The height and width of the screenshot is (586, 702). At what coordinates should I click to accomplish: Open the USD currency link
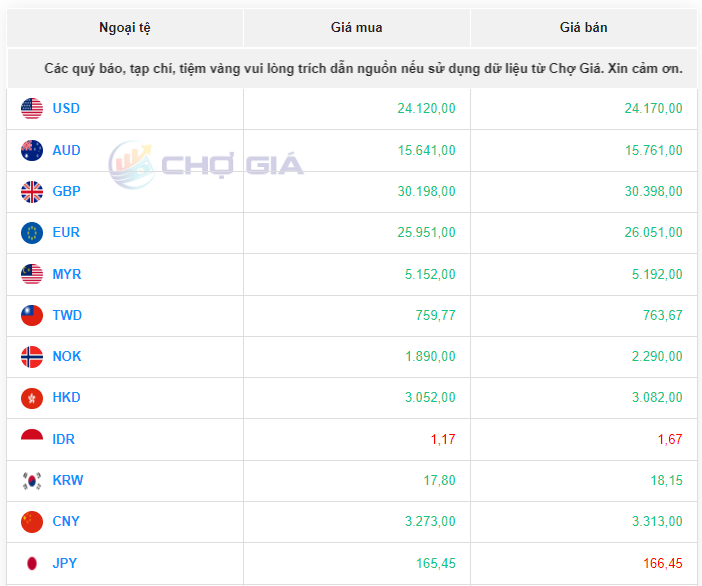click(x=66, y=109)
